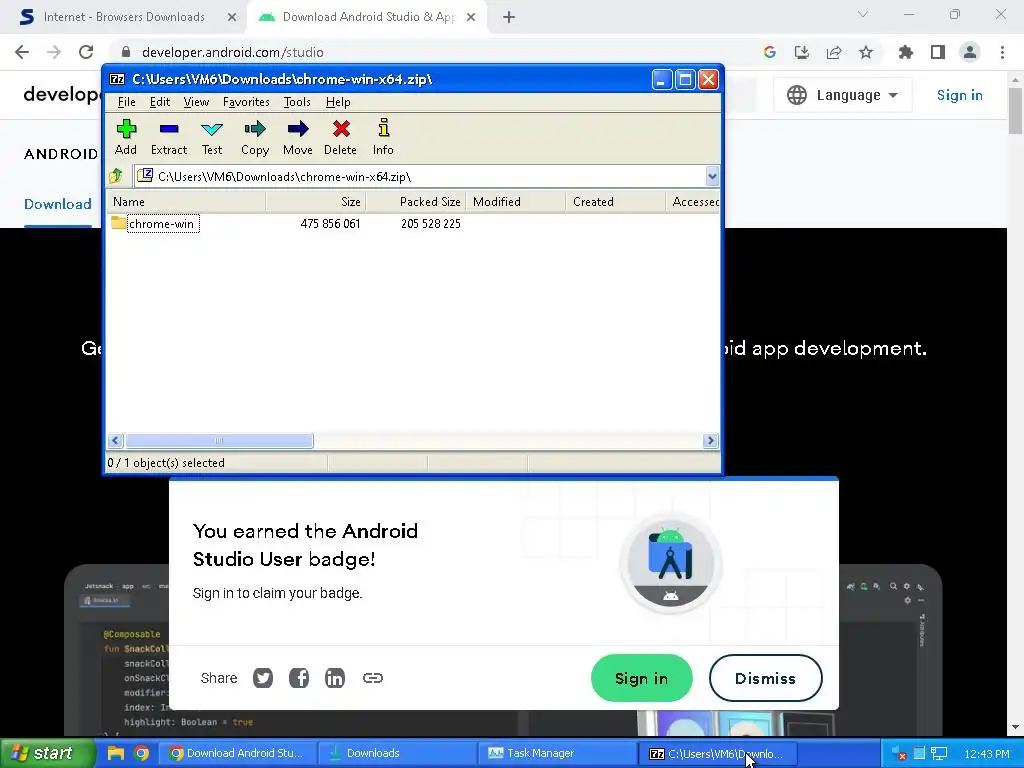Open Chrome tab search chevron
The height and width of the screenshot is (768, 1024).
(x=863, y=14)
